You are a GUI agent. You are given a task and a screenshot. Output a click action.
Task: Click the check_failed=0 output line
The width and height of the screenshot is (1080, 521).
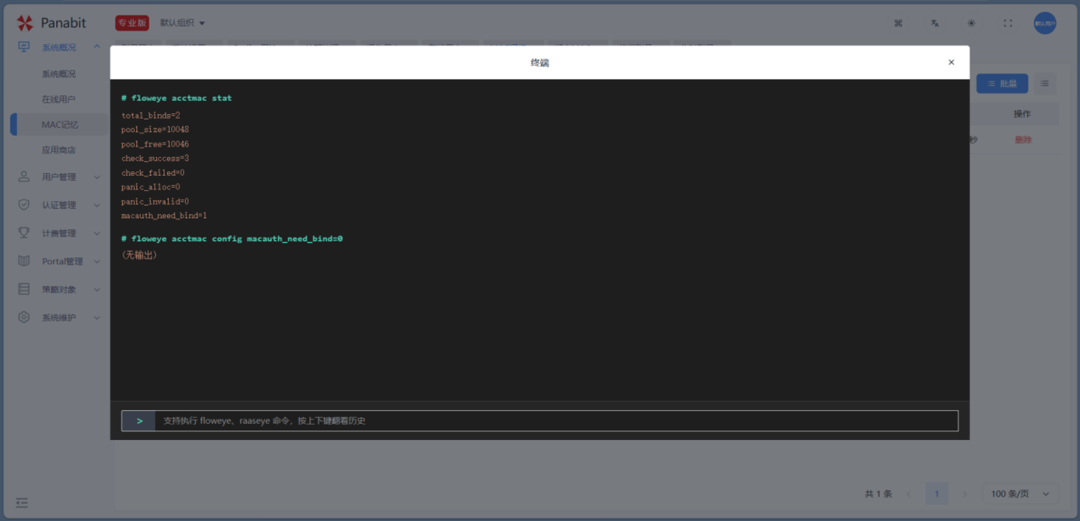[153, 173]
